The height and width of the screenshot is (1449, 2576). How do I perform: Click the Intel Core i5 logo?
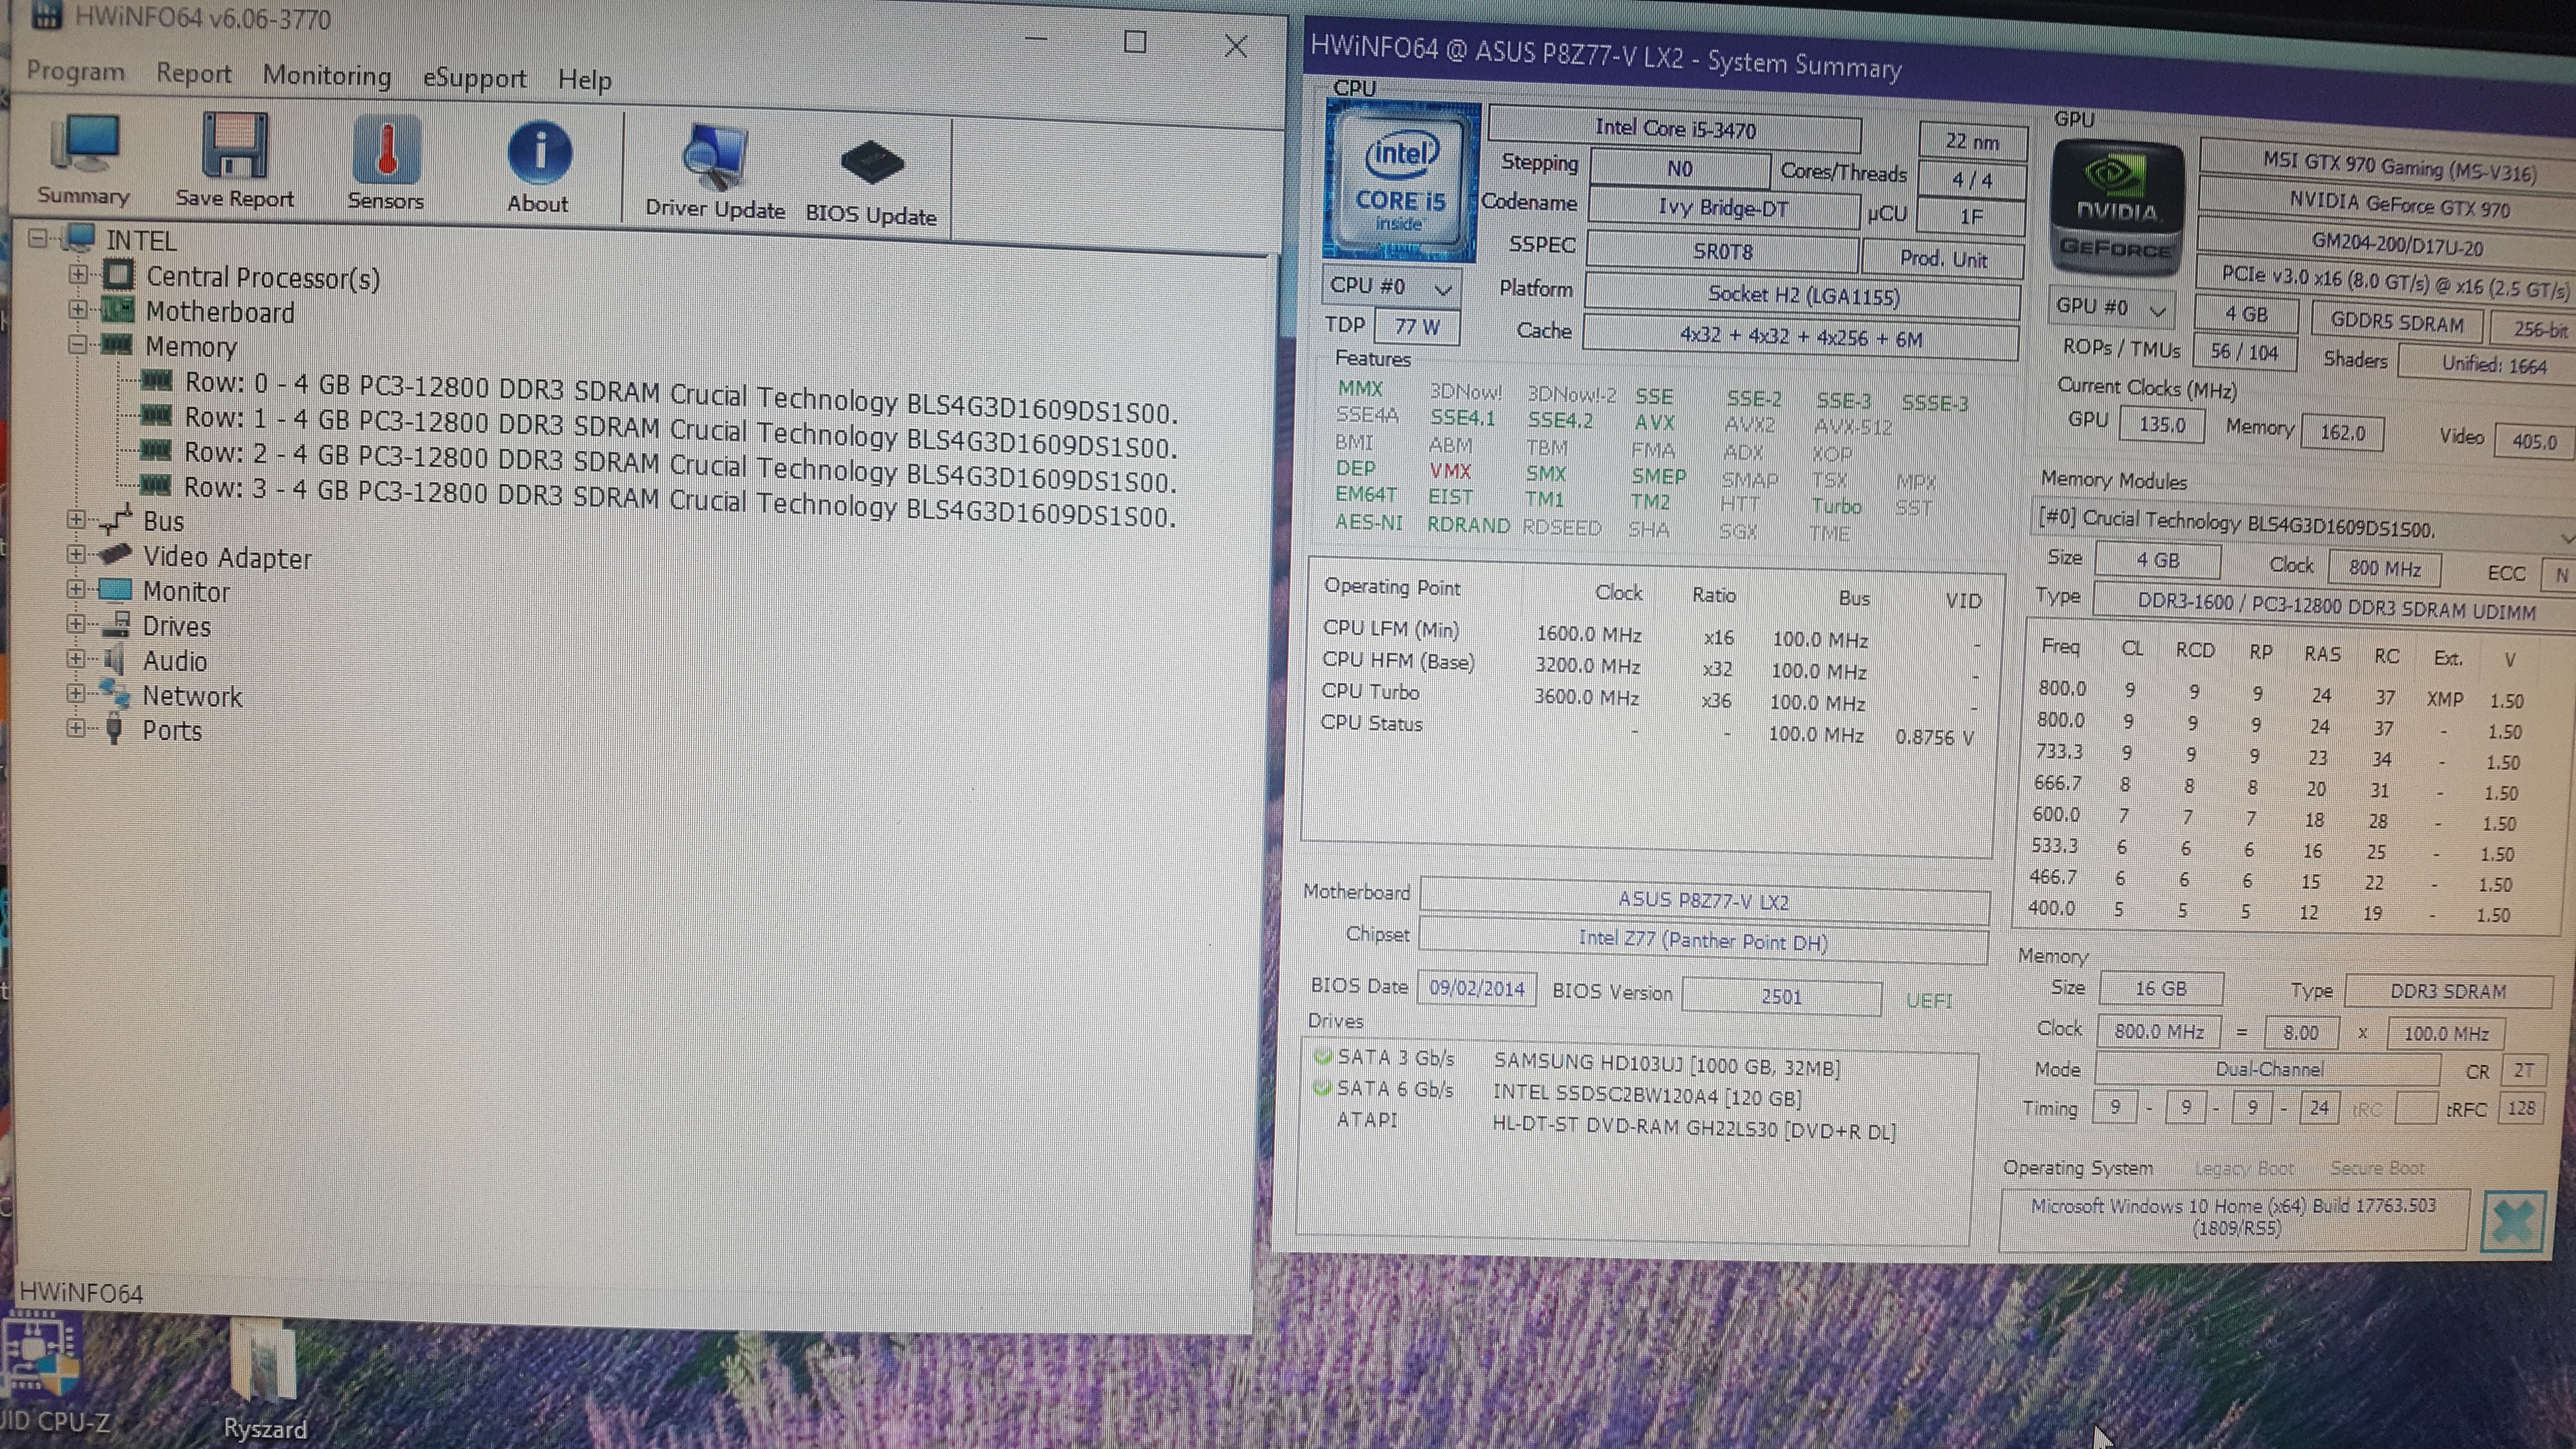[1401, 182]
